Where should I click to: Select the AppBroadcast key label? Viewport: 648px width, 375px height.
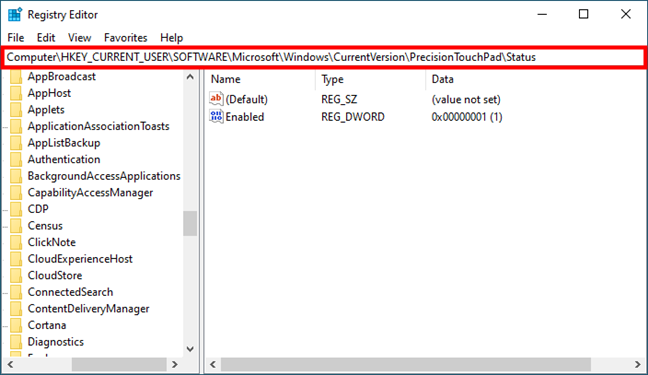click(x=62, y=76)
